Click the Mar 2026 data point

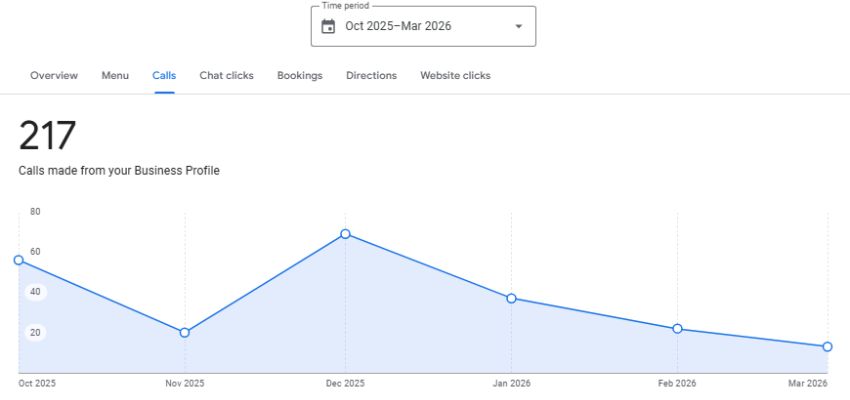tap(827, 347)
